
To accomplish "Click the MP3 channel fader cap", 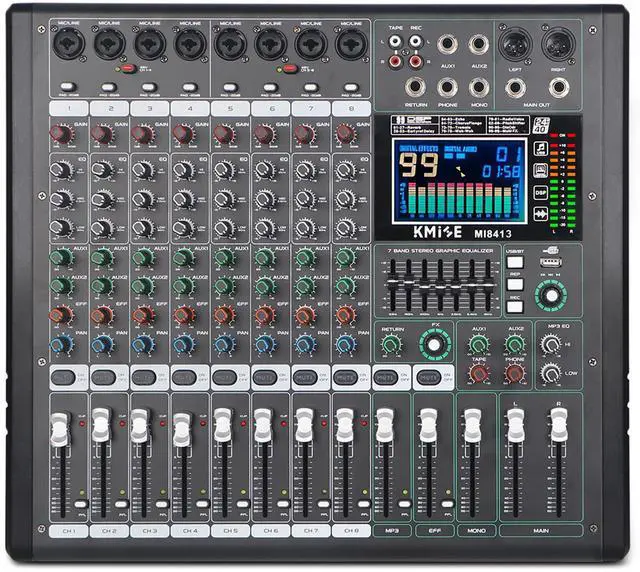I will click(x=385, y=425).
